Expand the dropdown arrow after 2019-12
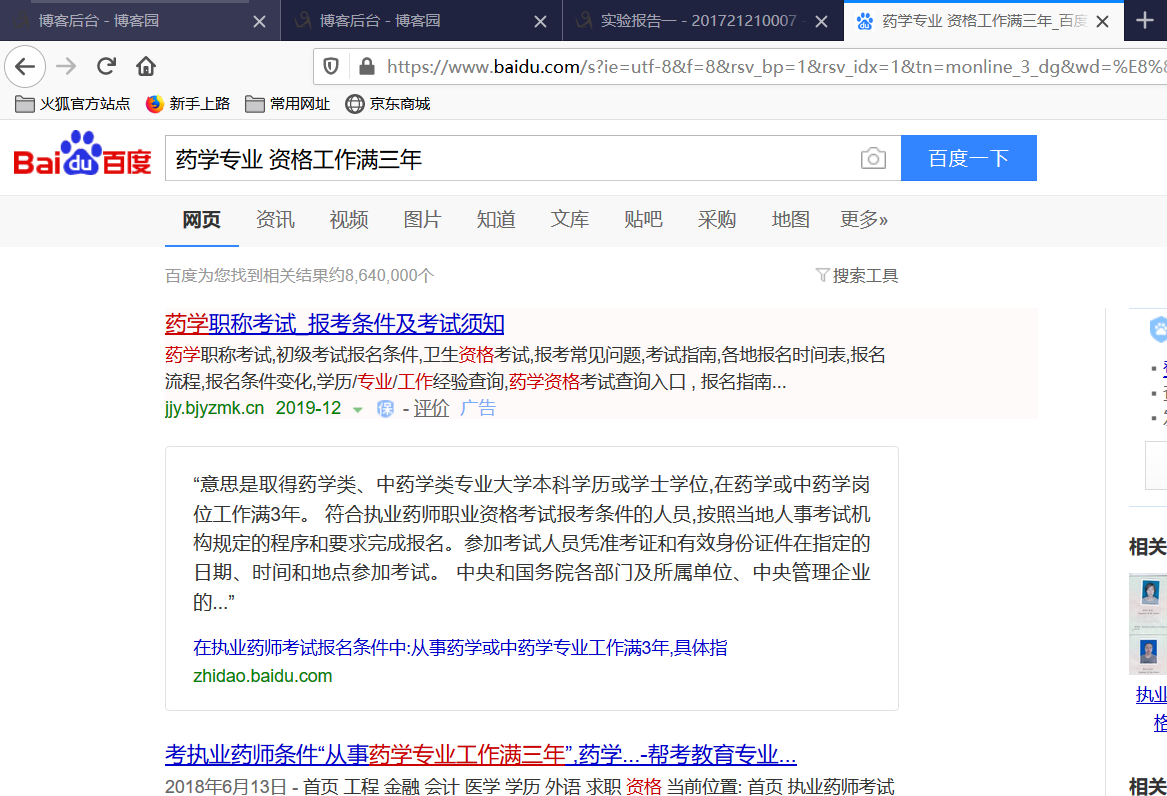This screenshot has height=796, width=1167. [357, 410]
